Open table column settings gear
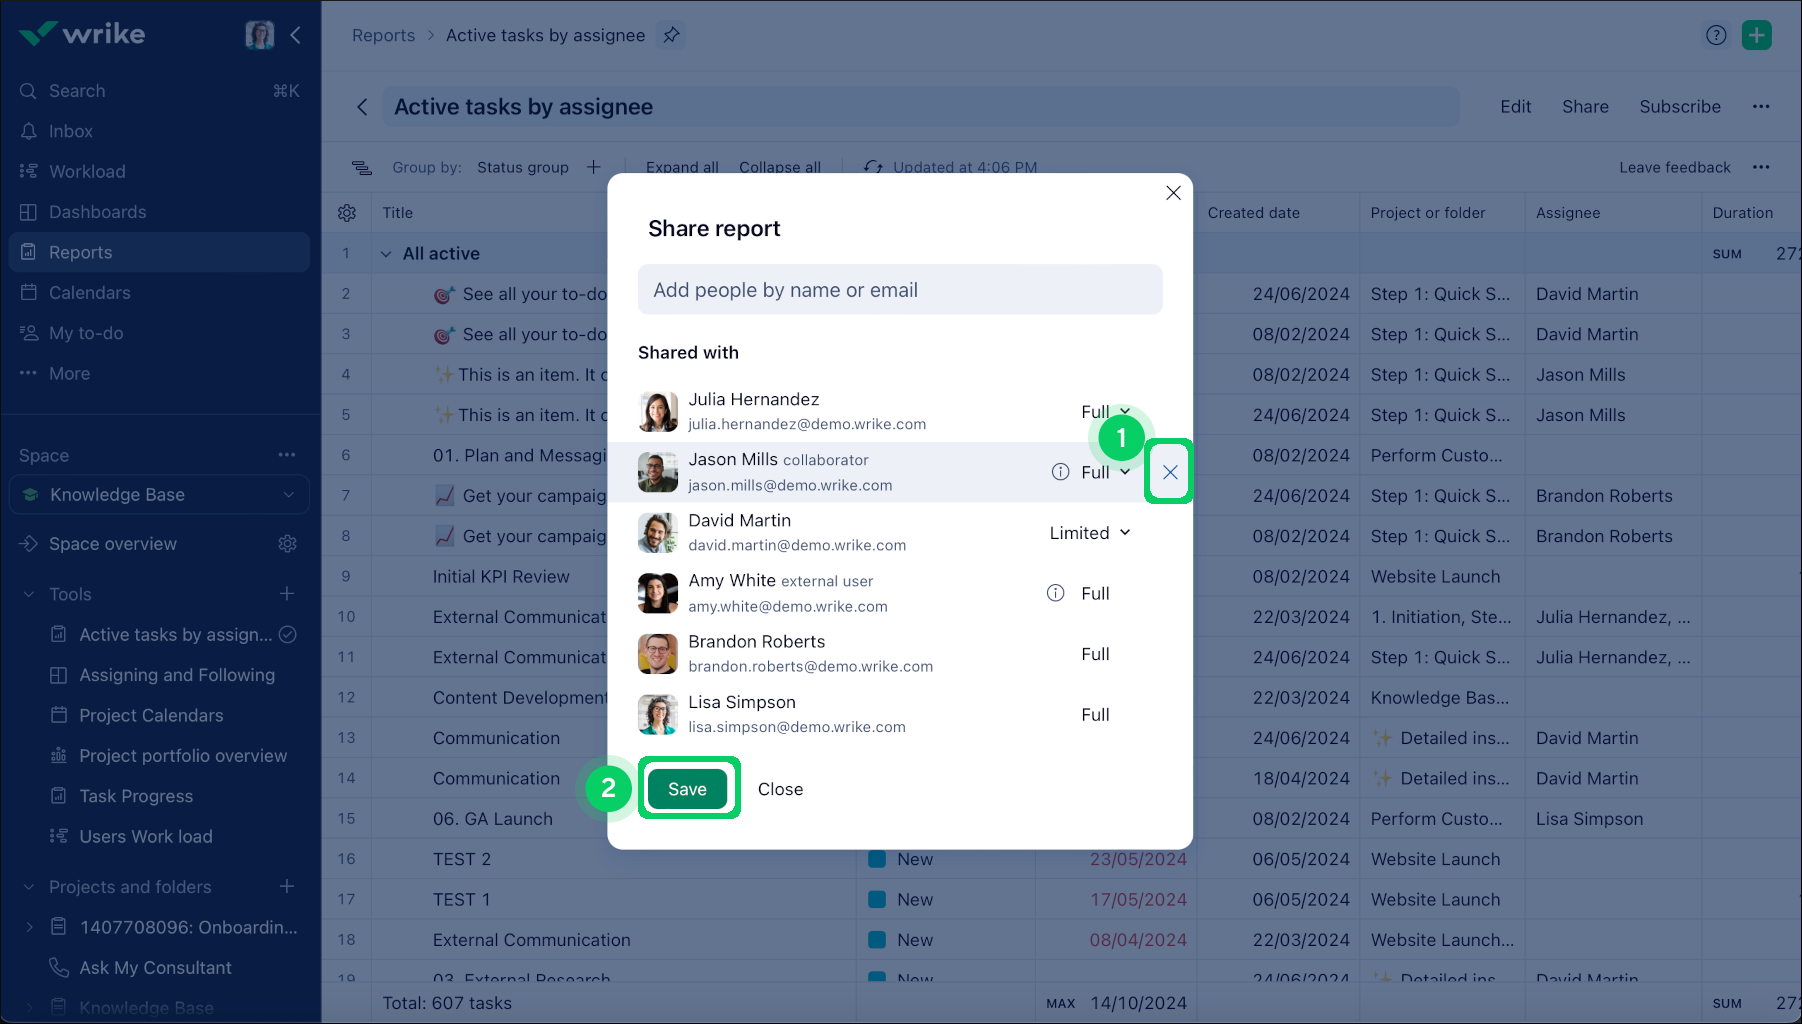 coord(347,213)
